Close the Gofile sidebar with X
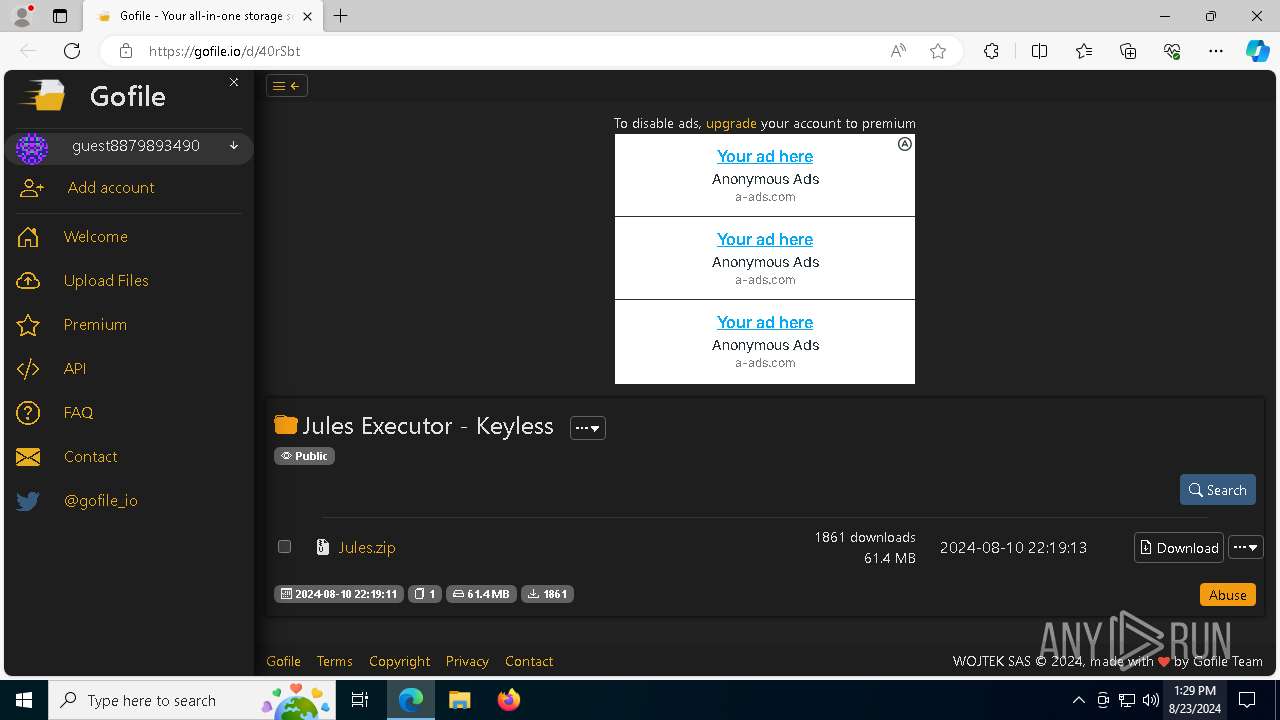 click(234, 82)
